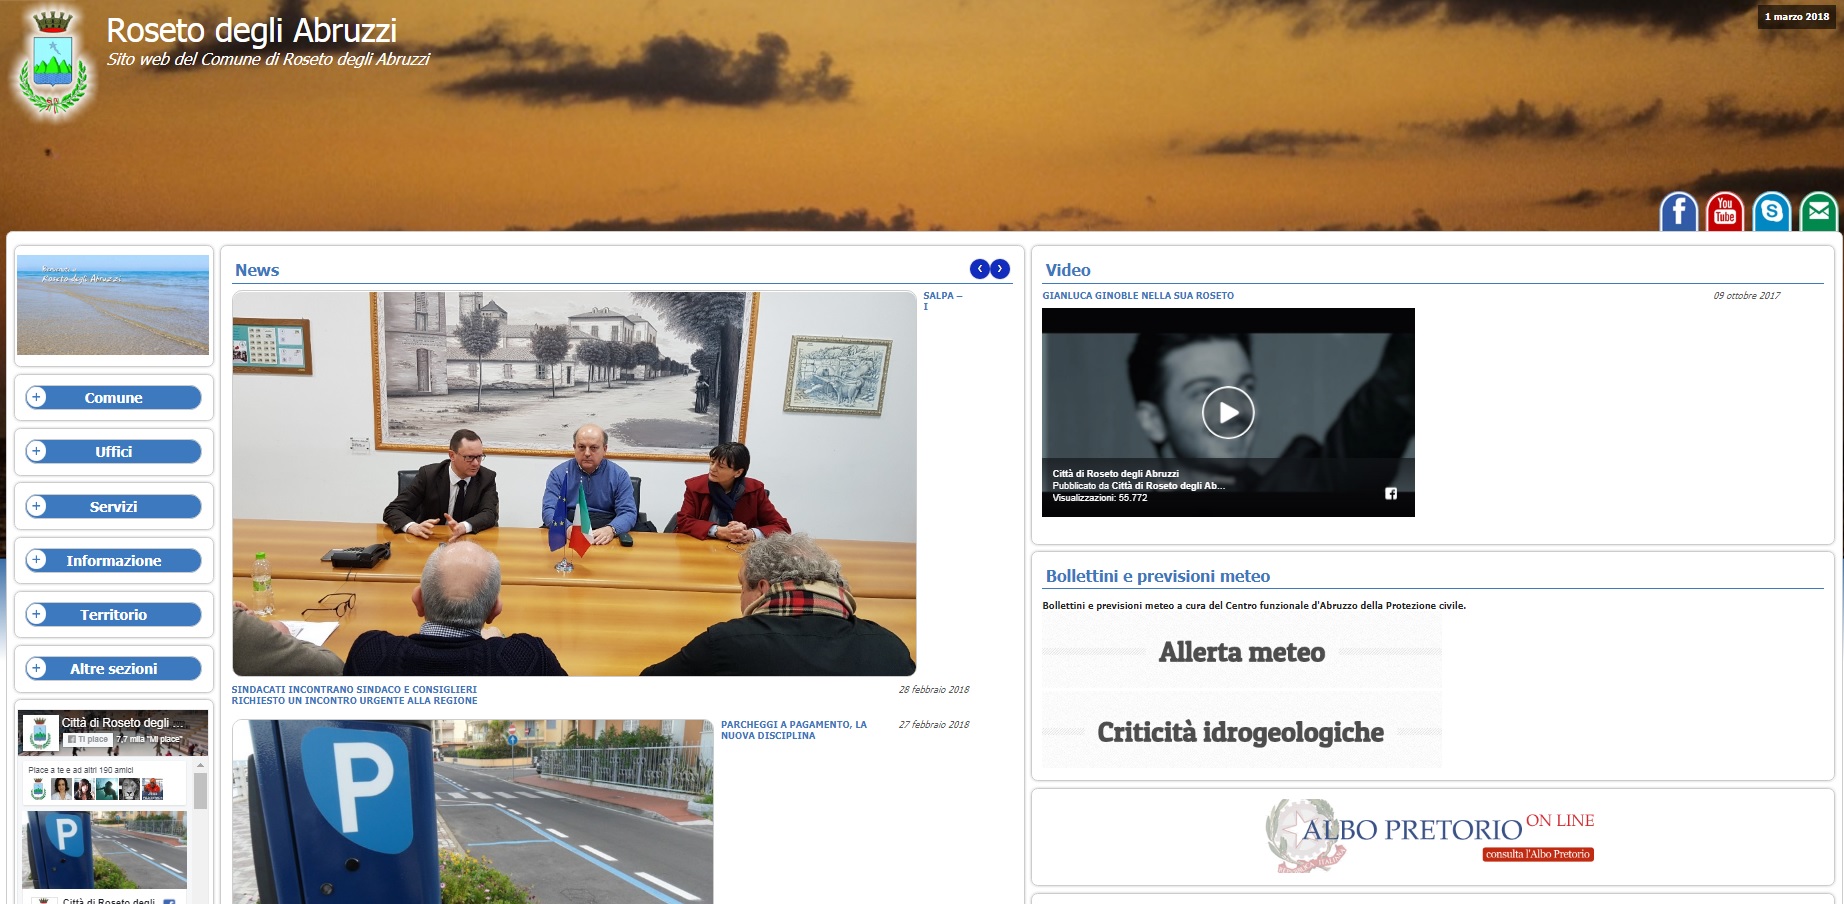Play the Gianluca Ginoble video
Image resolution: width=1844 pixels, height=904 pixels.
[1228, 412]
